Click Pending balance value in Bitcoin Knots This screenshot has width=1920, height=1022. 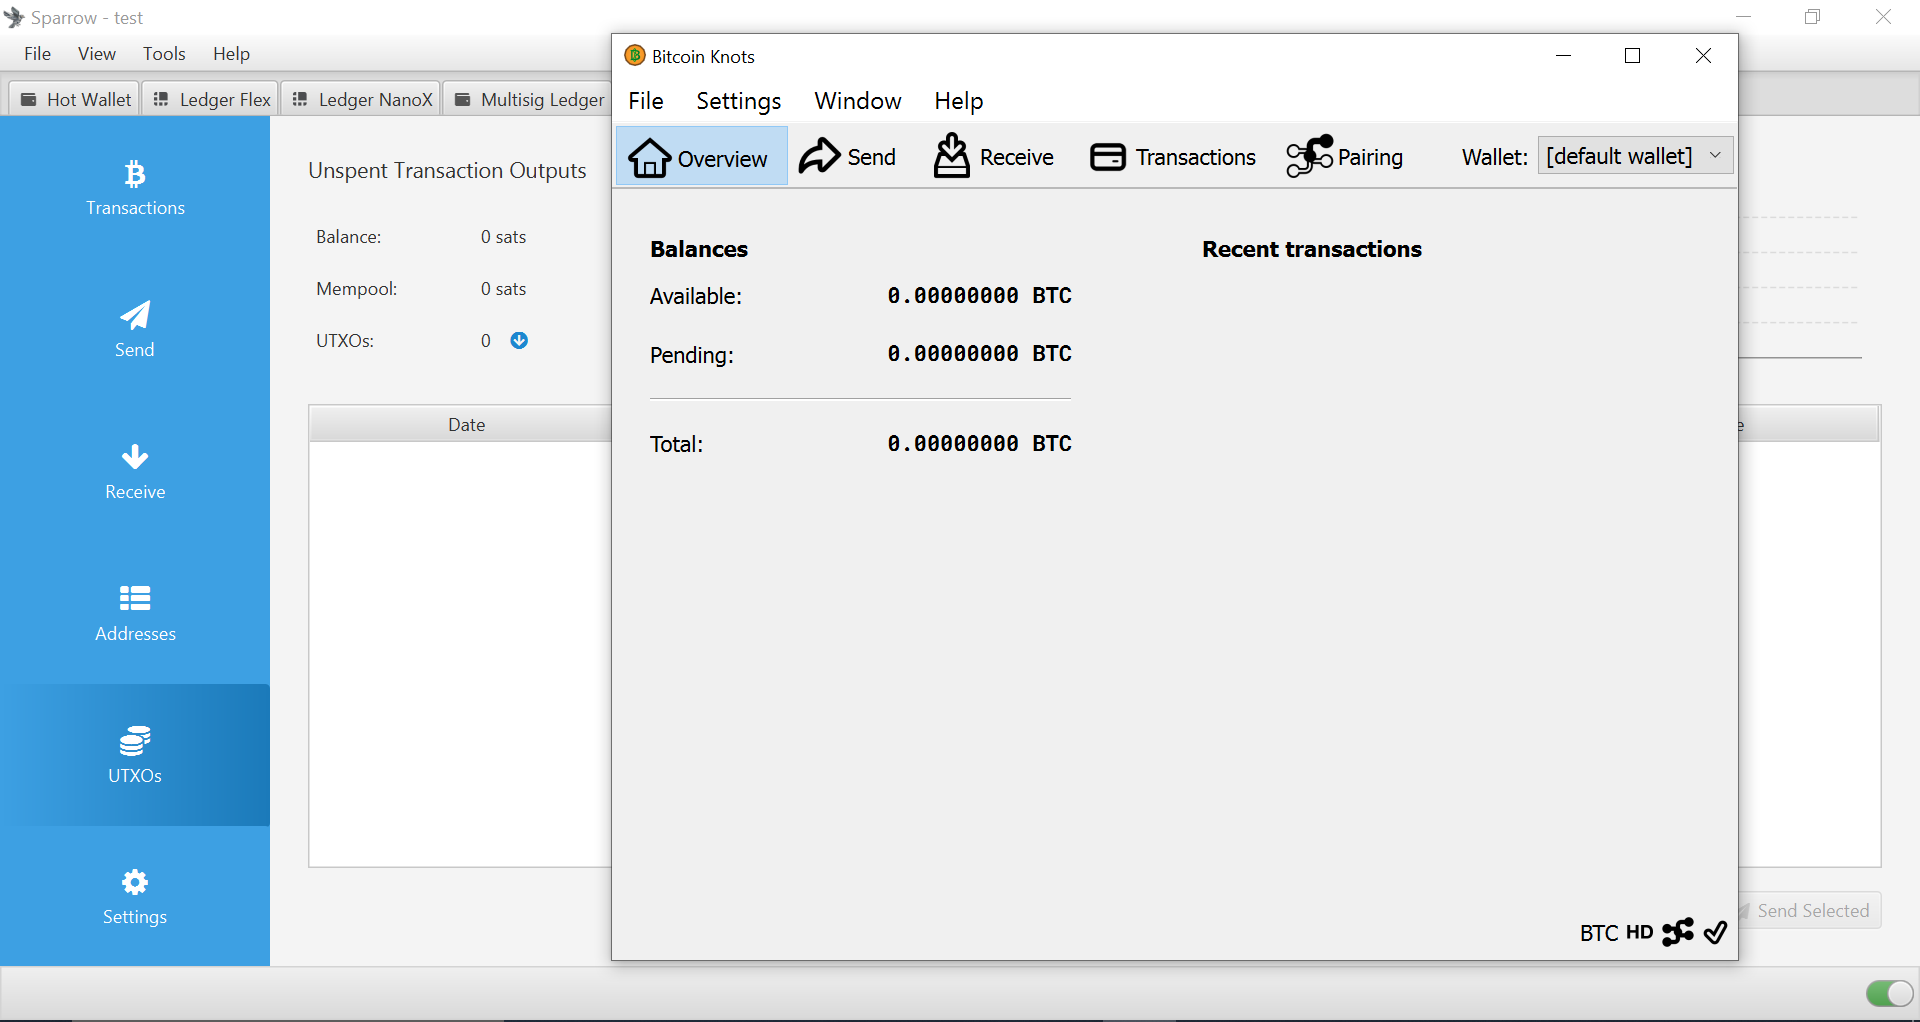(x=979, y=354)
